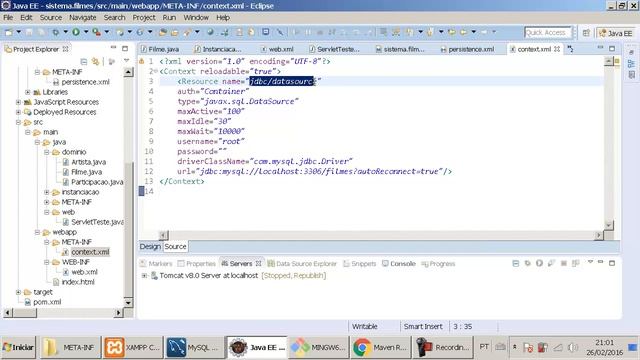
Task: Click the Run Last Tool external tools icon
Action: click(x=96, y=32)
